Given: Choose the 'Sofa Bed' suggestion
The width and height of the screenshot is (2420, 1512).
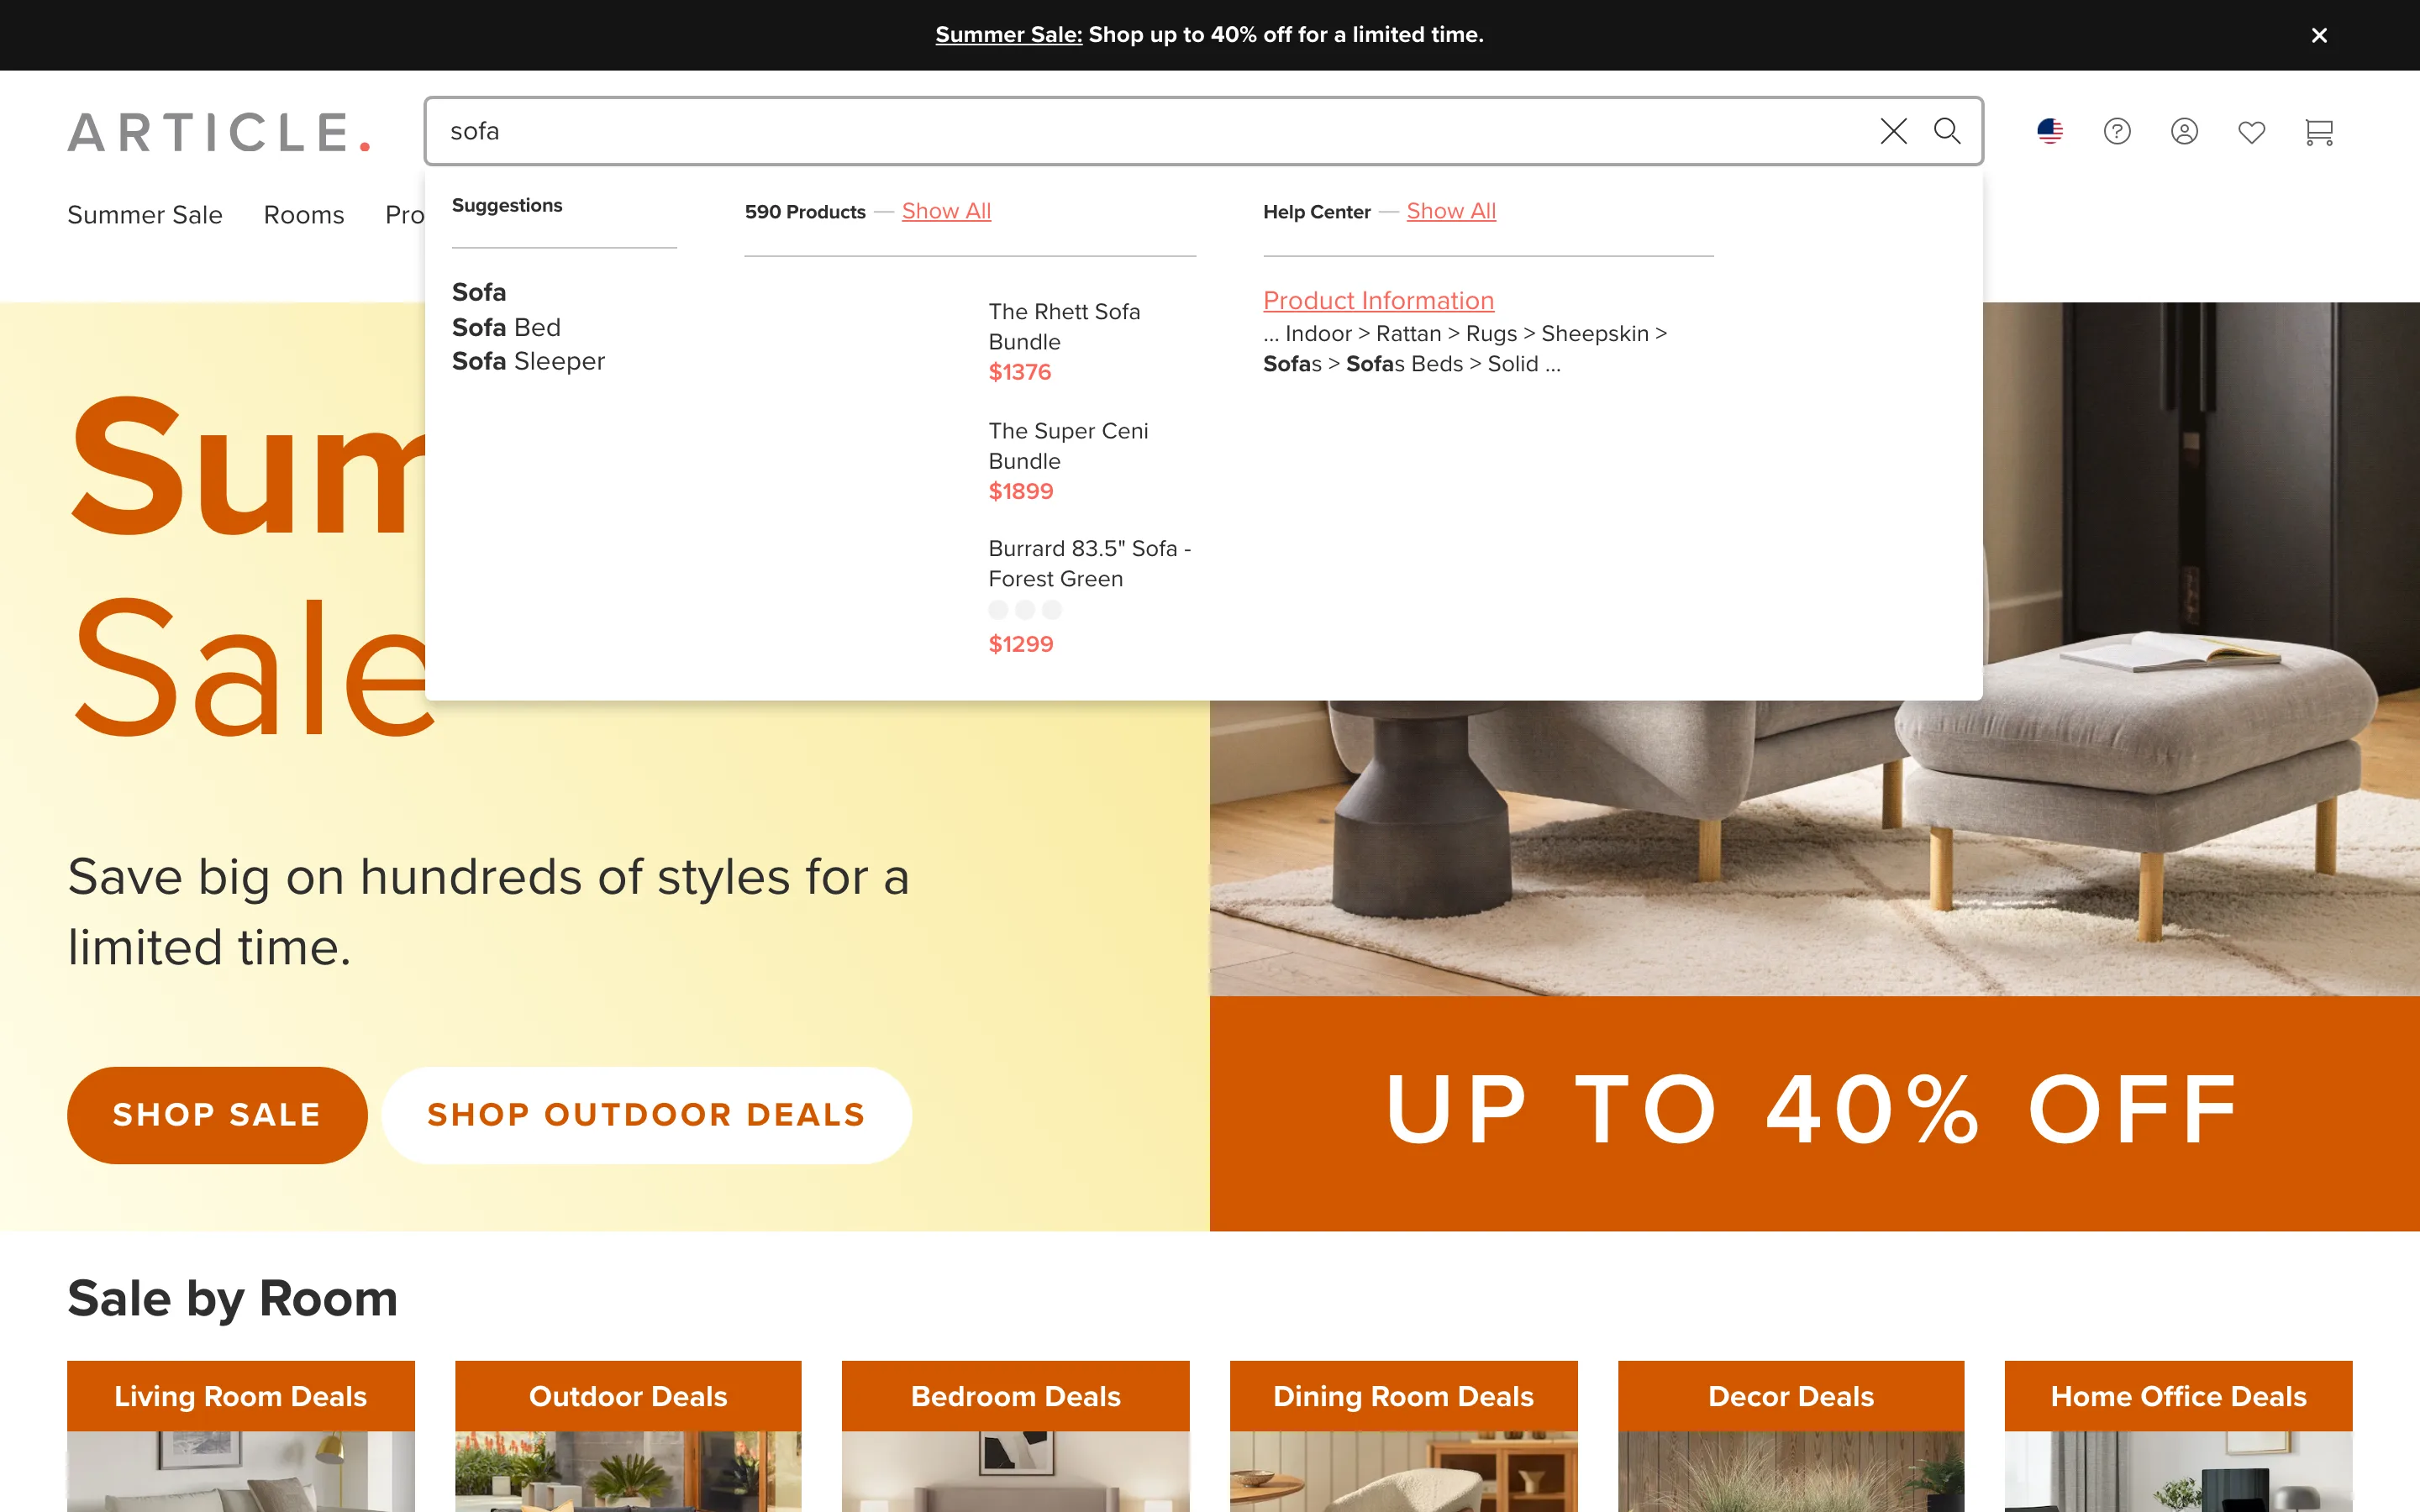Looking at the screenshot, I should 506,327.
